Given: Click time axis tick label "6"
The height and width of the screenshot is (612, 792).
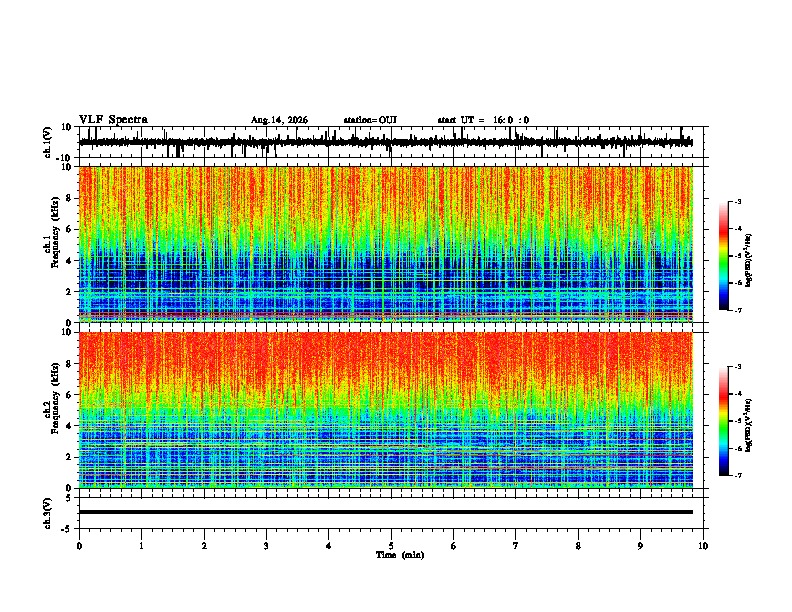Looking at the screenshot, I should [x=454, y=546].
